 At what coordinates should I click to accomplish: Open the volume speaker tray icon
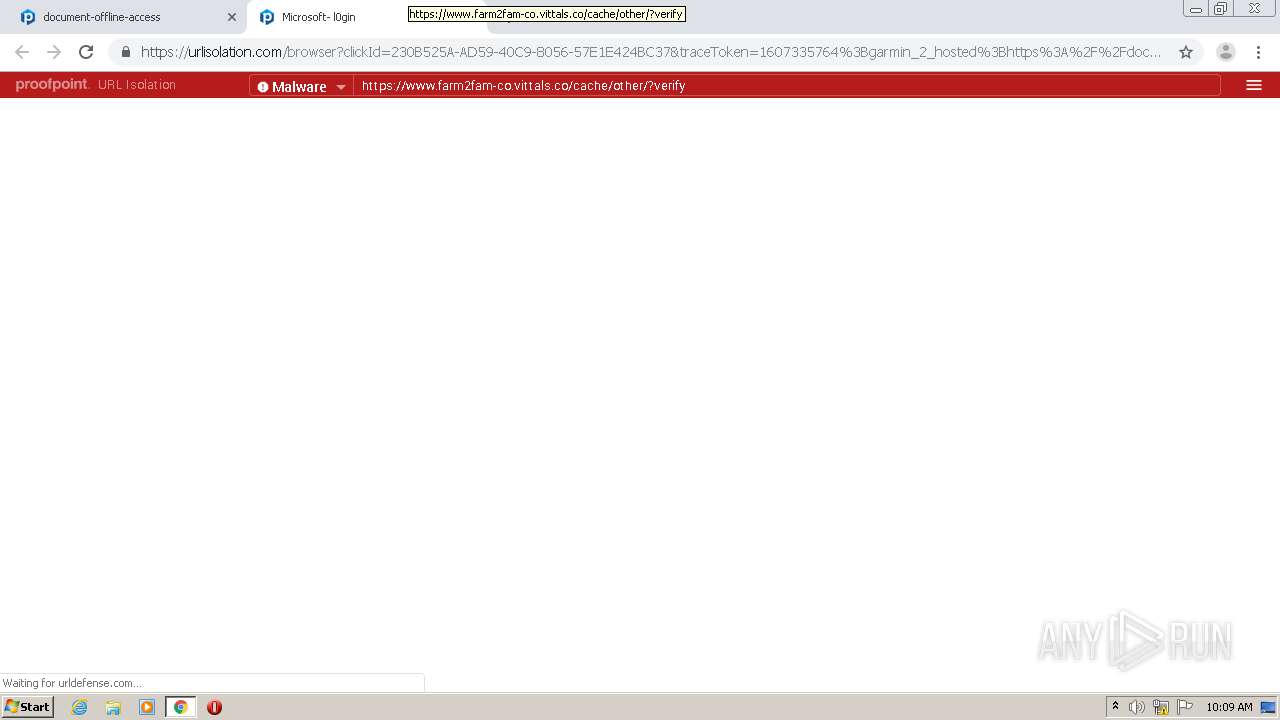point(1137,707)
